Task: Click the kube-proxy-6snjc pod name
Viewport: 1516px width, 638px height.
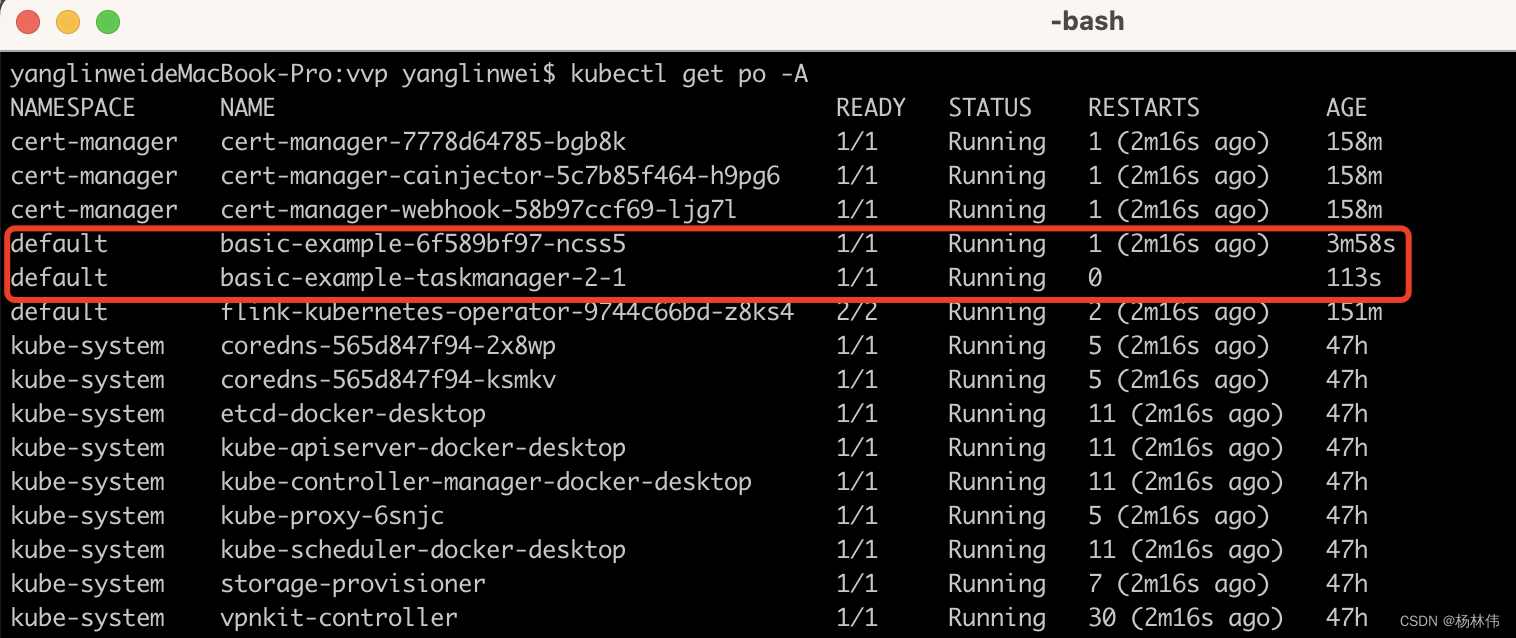Action: pos(332,516)
